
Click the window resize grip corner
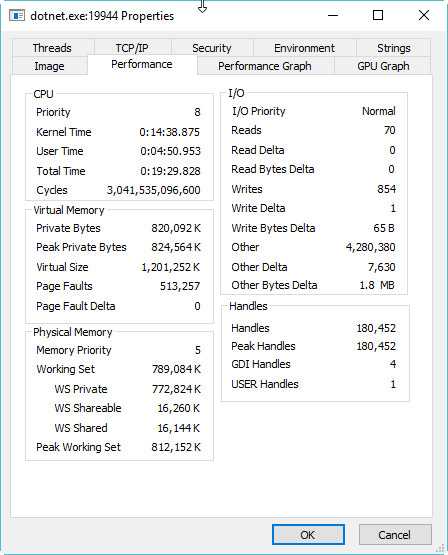440,548
